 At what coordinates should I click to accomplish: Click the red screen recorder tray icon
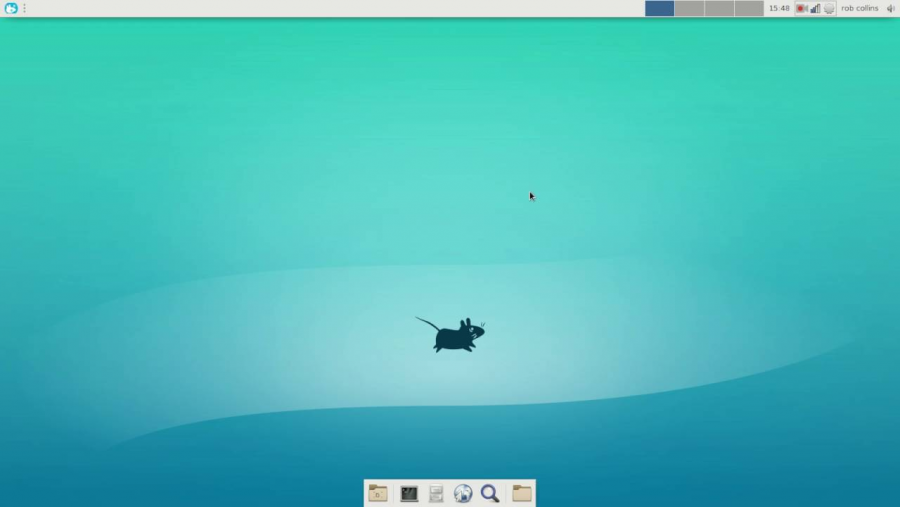(802, 8)
